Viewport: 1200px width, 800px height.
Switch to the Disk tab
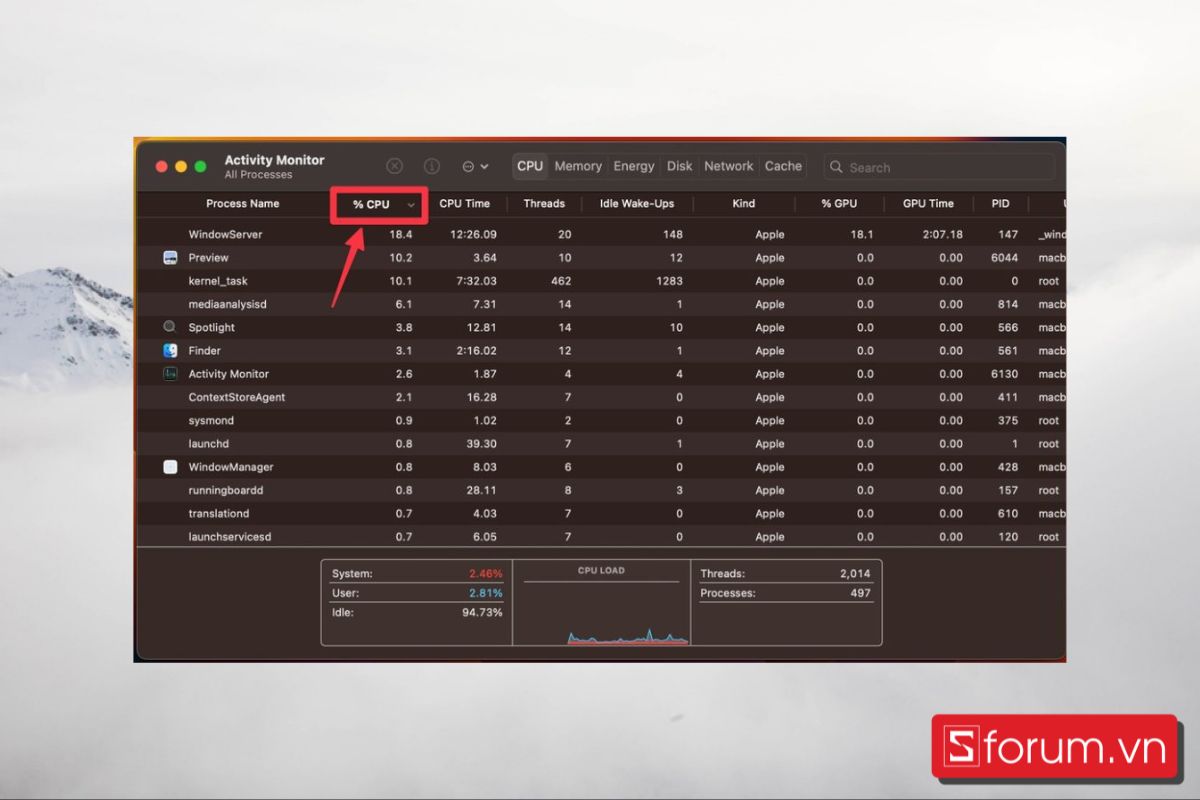680,166
